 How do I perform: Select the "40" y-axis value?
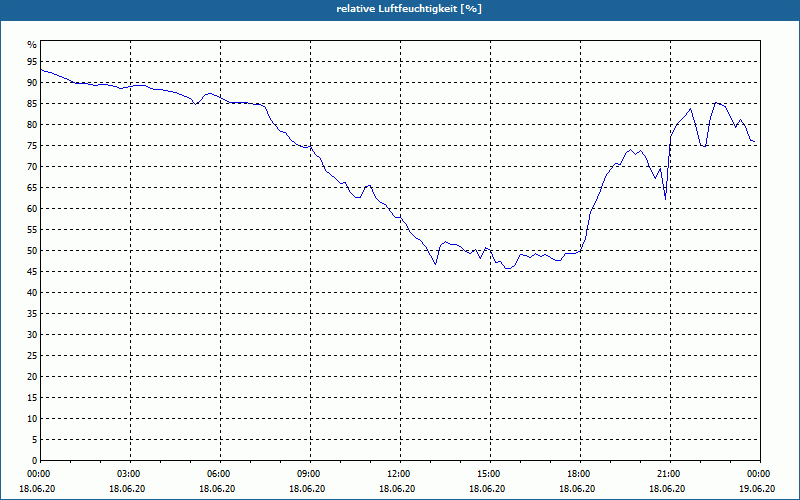(x=32, y=292)
